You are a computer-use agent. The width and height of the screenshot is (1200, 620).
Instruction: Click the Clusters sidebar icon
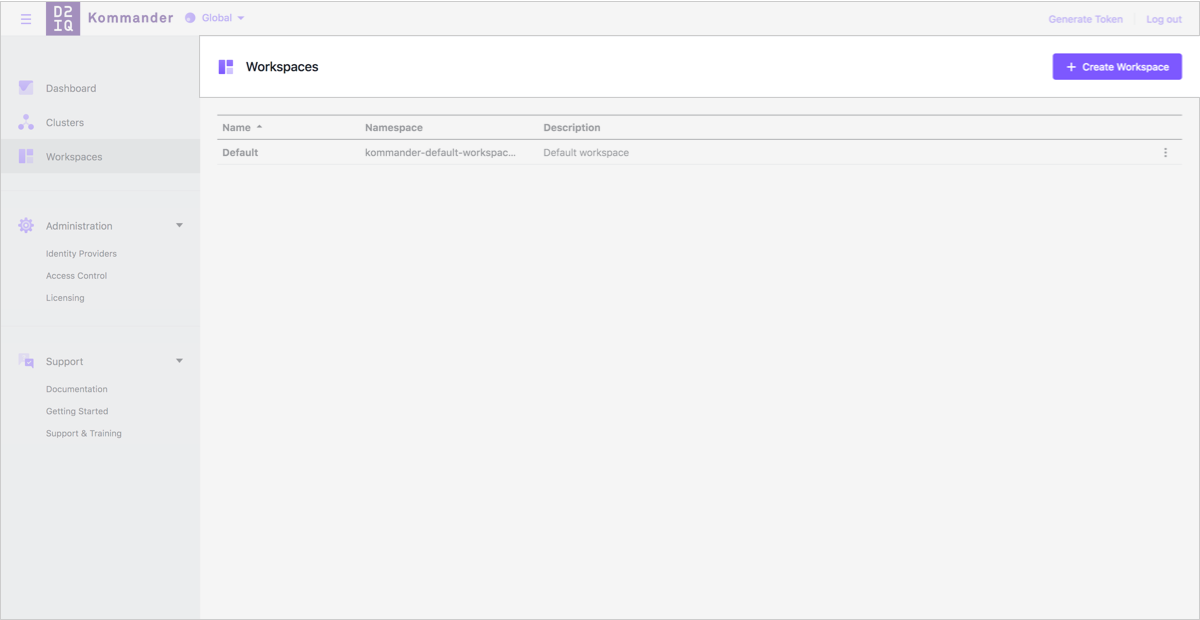click(26, 122)
